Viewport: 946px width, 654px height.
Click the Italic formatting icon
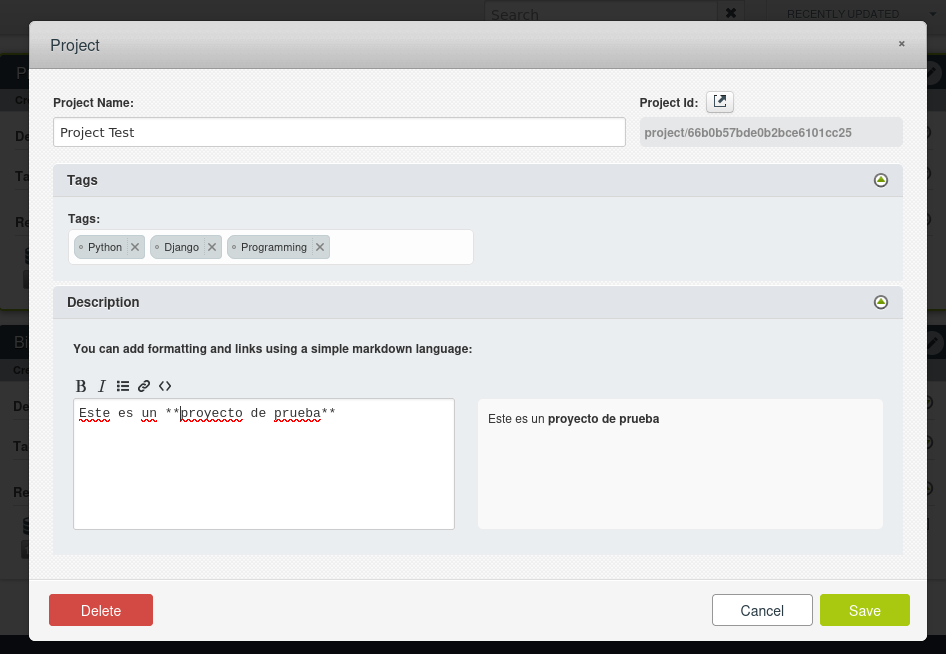[101, 386]
